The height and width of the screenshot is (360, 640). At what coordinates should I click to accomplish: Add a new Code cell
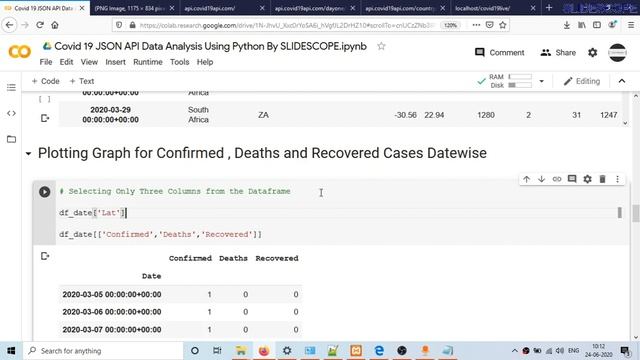(x=45, y=81)
